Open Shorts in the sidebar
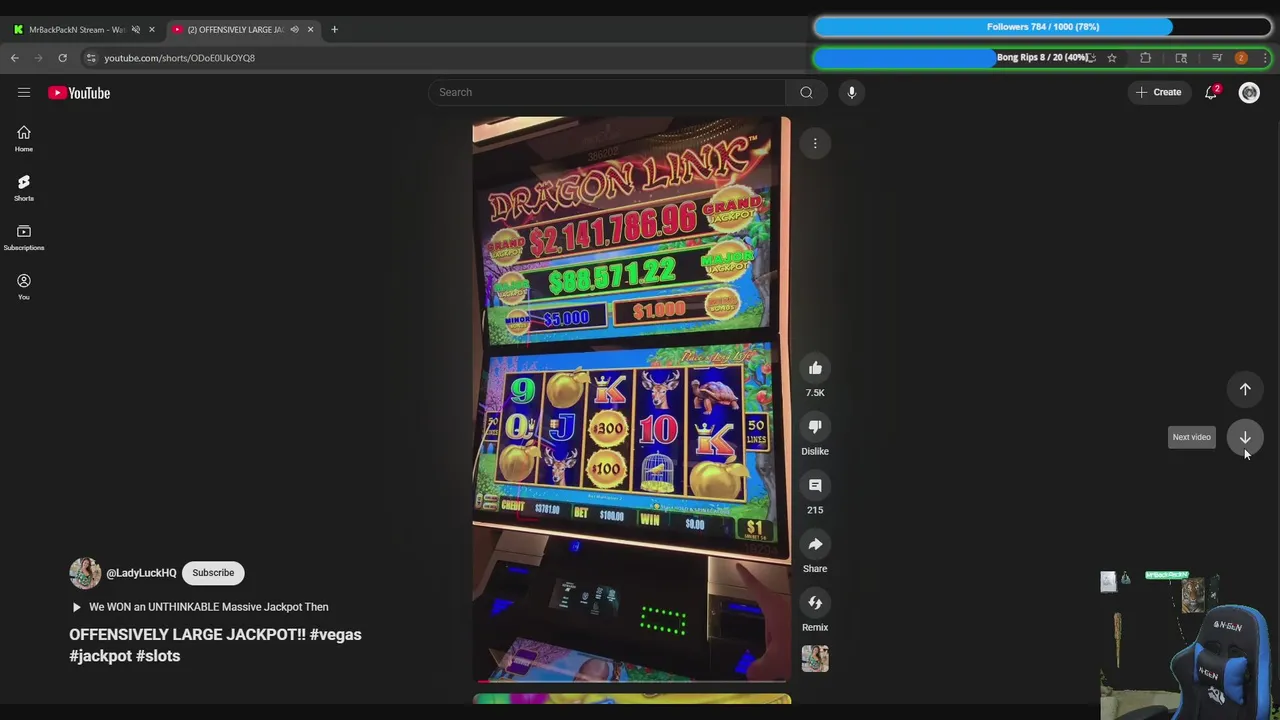Screen dimensions: 1280x720 (24, 188)
